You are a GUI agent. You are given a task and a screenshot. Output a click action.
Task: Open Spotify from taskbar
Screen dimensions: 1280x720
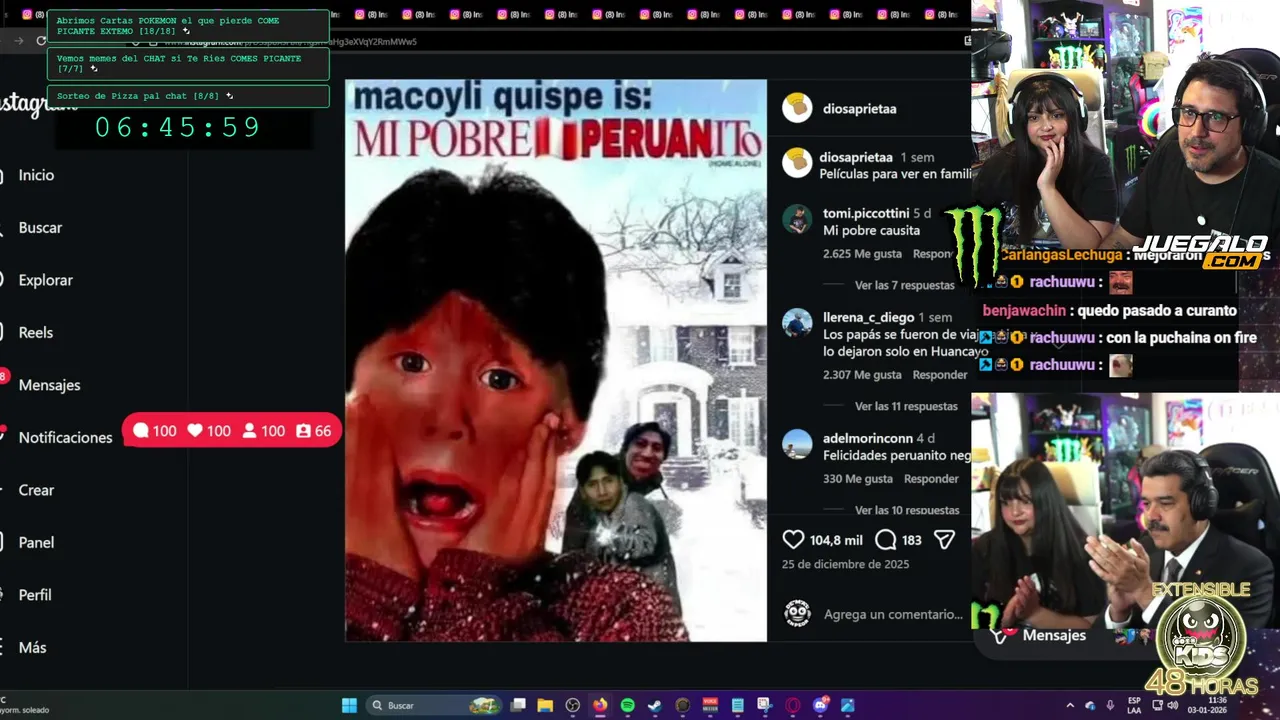(627, 705)
